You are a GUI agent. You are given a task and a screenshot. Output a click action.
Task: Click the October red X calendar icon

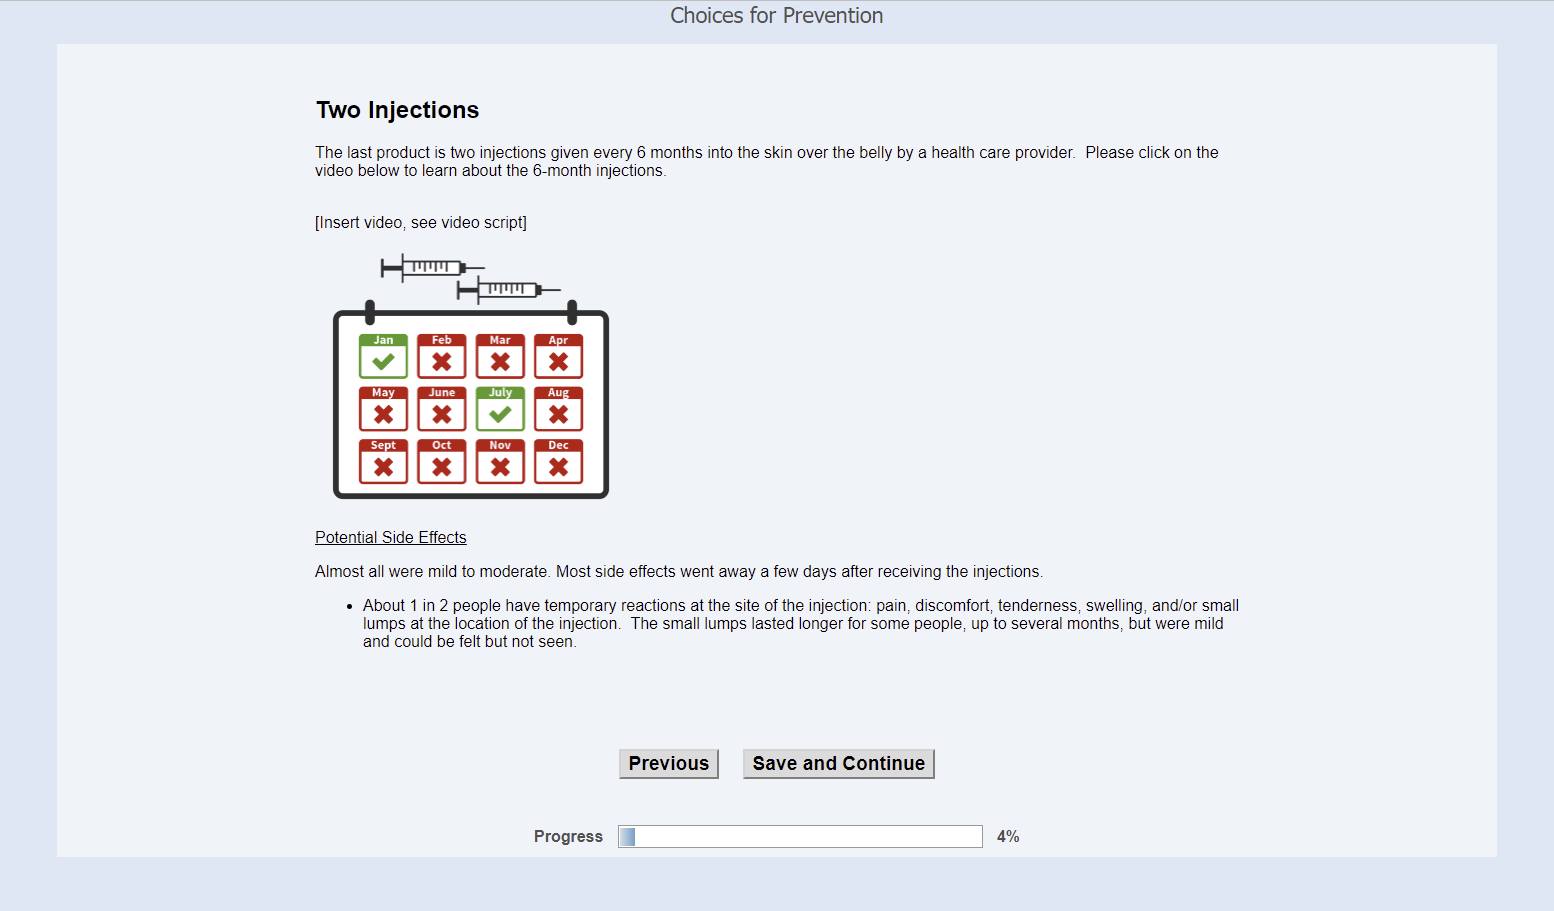(441, 462)
